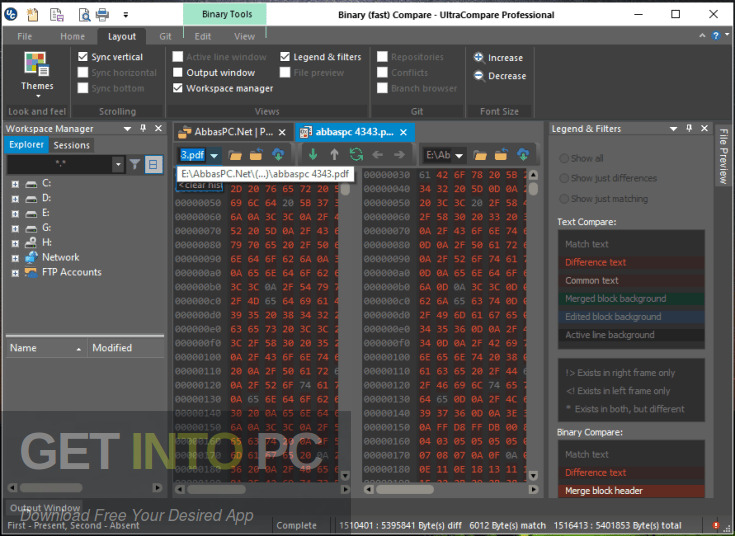Click the printer icon in title bar

click(102, 15)
